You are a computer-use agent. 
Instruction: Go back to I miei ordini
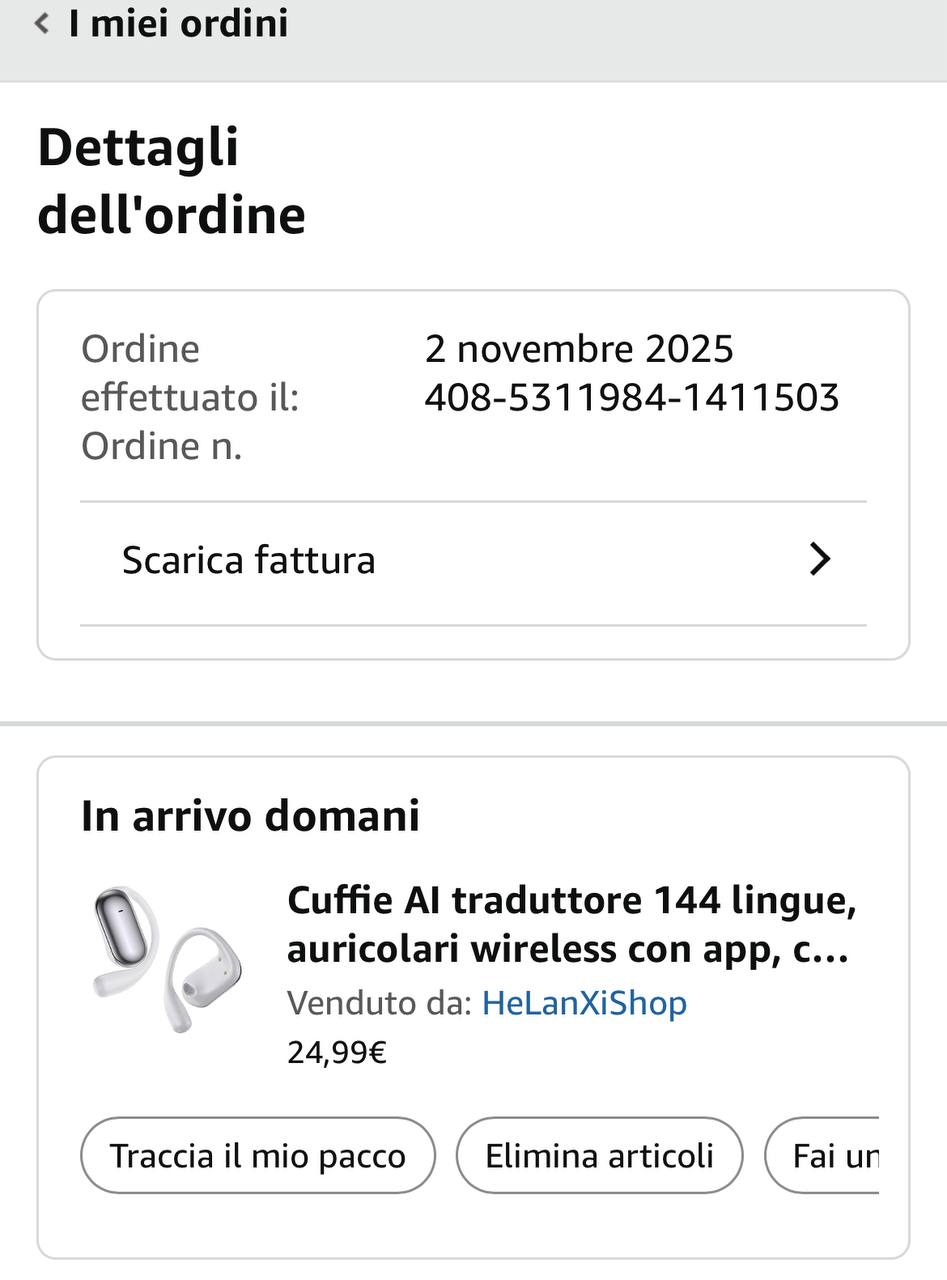point(178,24)
